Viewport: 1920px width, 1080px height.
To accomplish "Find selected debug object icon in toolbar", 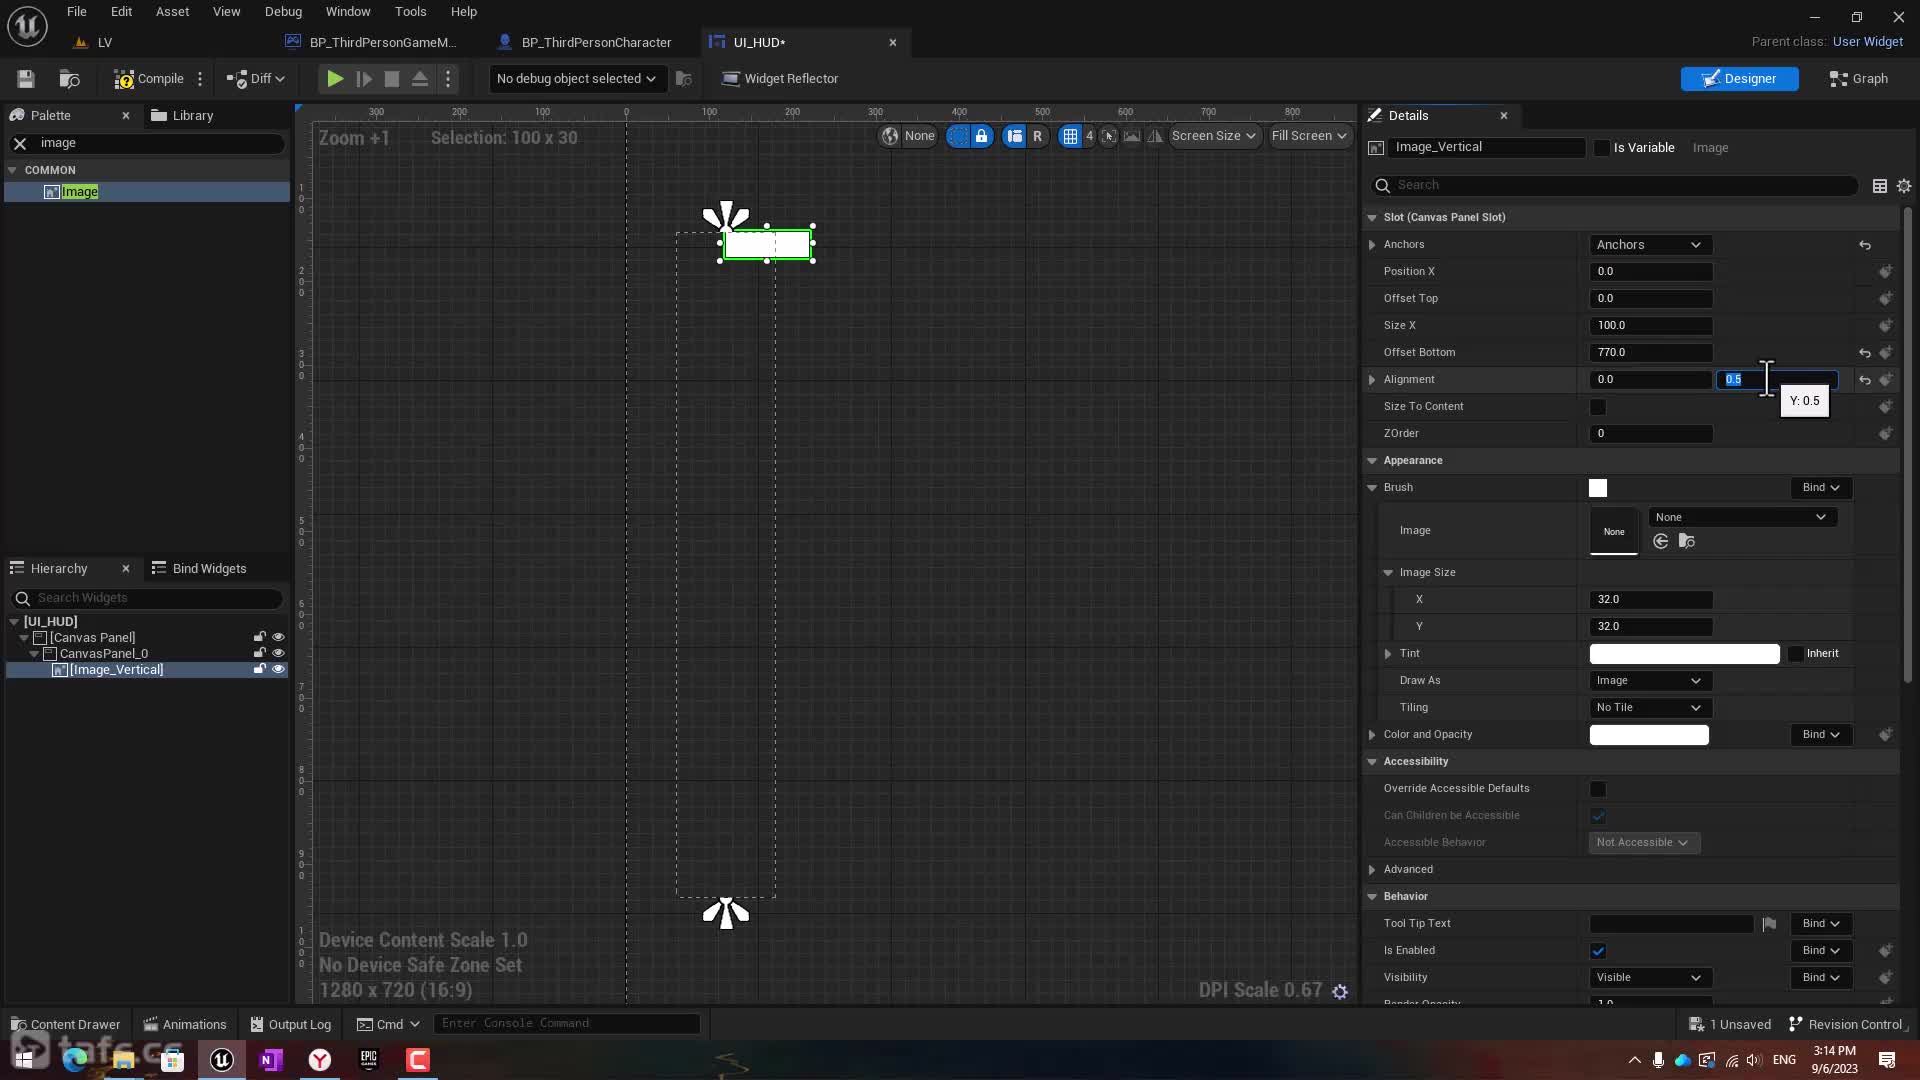I will (684, 79).
